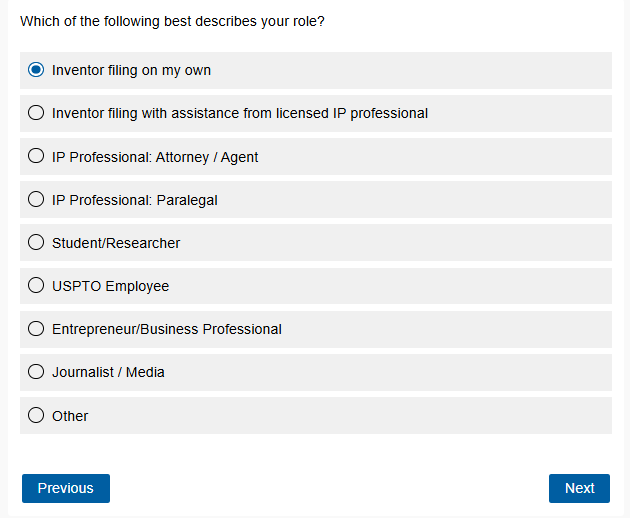Select the 'Inventor filing on my own' radio button
The width and height of the screenshot is (630, 518).
[36, 70]
